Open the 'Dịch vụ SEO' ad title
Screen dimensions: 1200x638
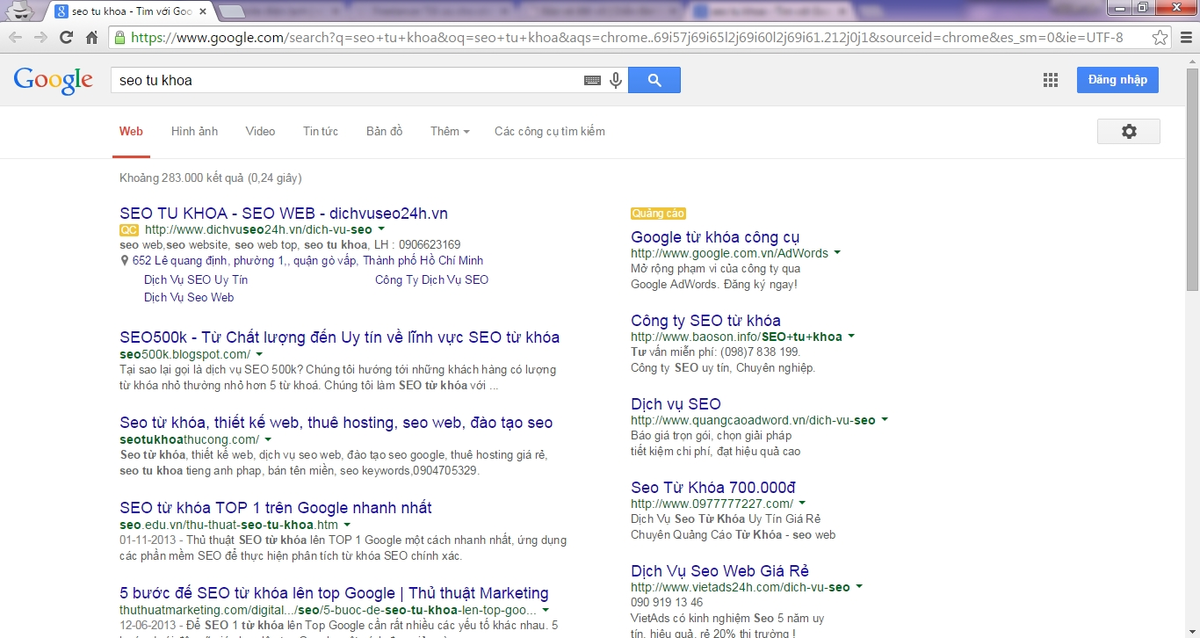coord(676,404)
